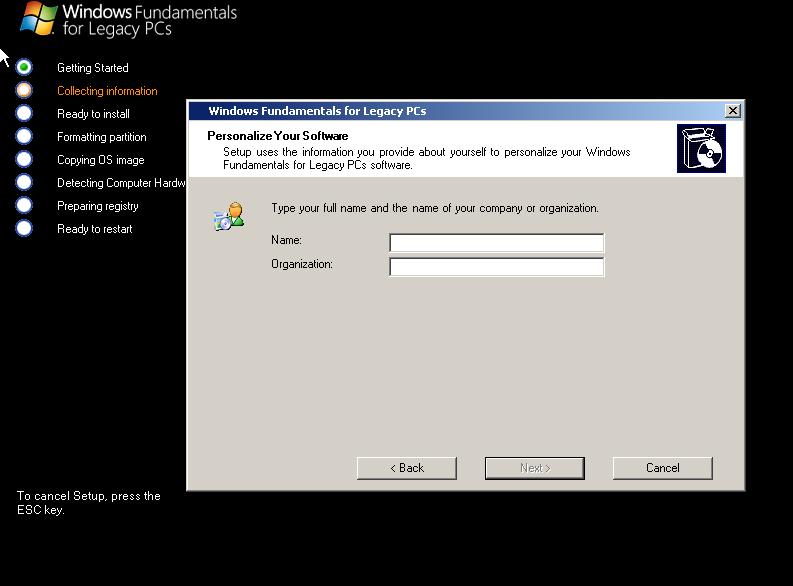793x586 pixels.
Task: Select the Preparing registry step indicator
Action: 24,205
